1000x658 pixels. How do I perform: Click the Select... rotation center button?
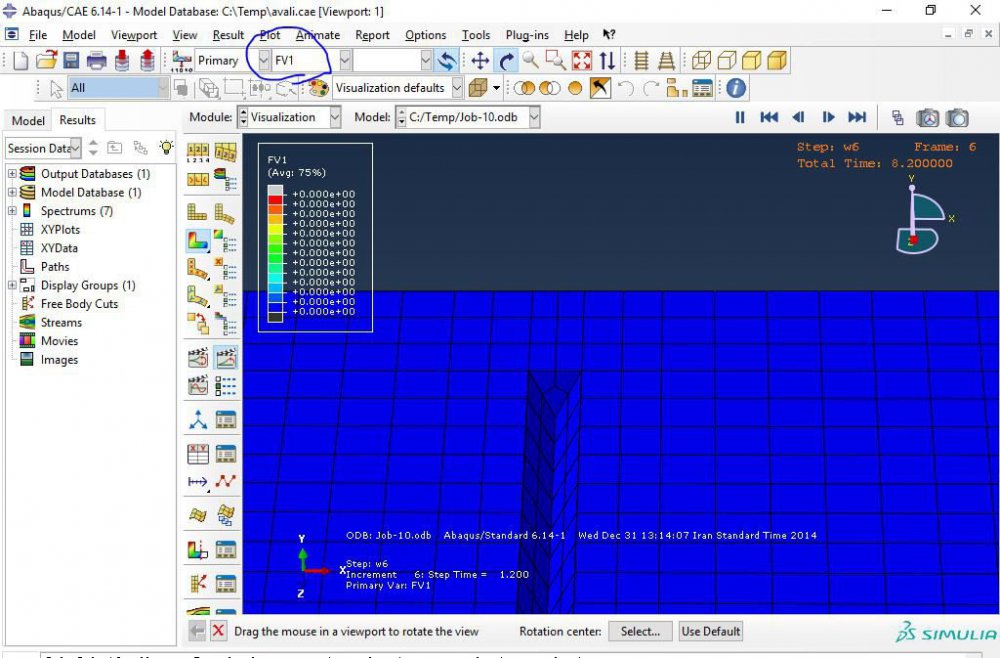point(640,631)
